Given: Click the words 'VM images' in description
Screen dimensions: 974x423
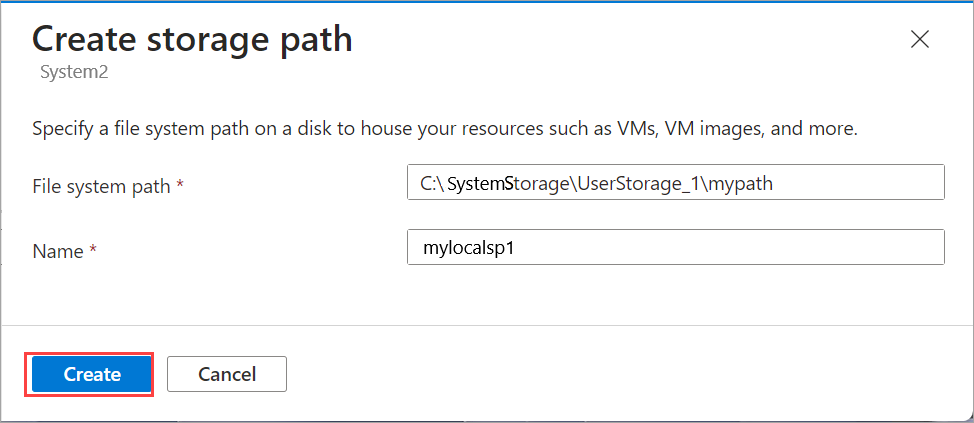Looking at the screenshot, I should coord(700,129).
